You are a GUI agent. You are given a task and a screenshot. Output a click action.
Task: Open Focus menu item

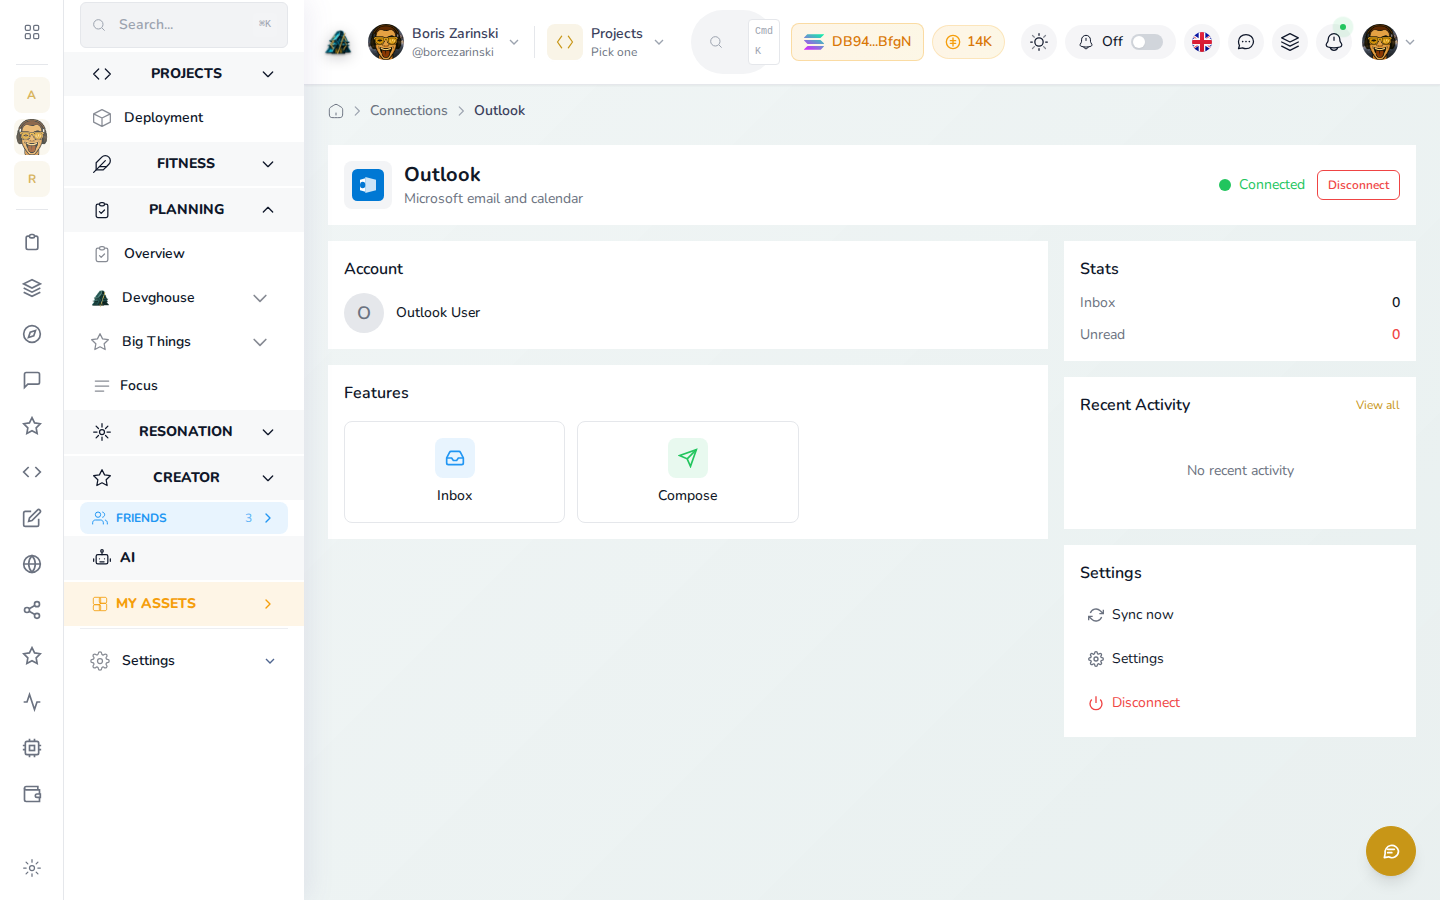click(184, 386)
